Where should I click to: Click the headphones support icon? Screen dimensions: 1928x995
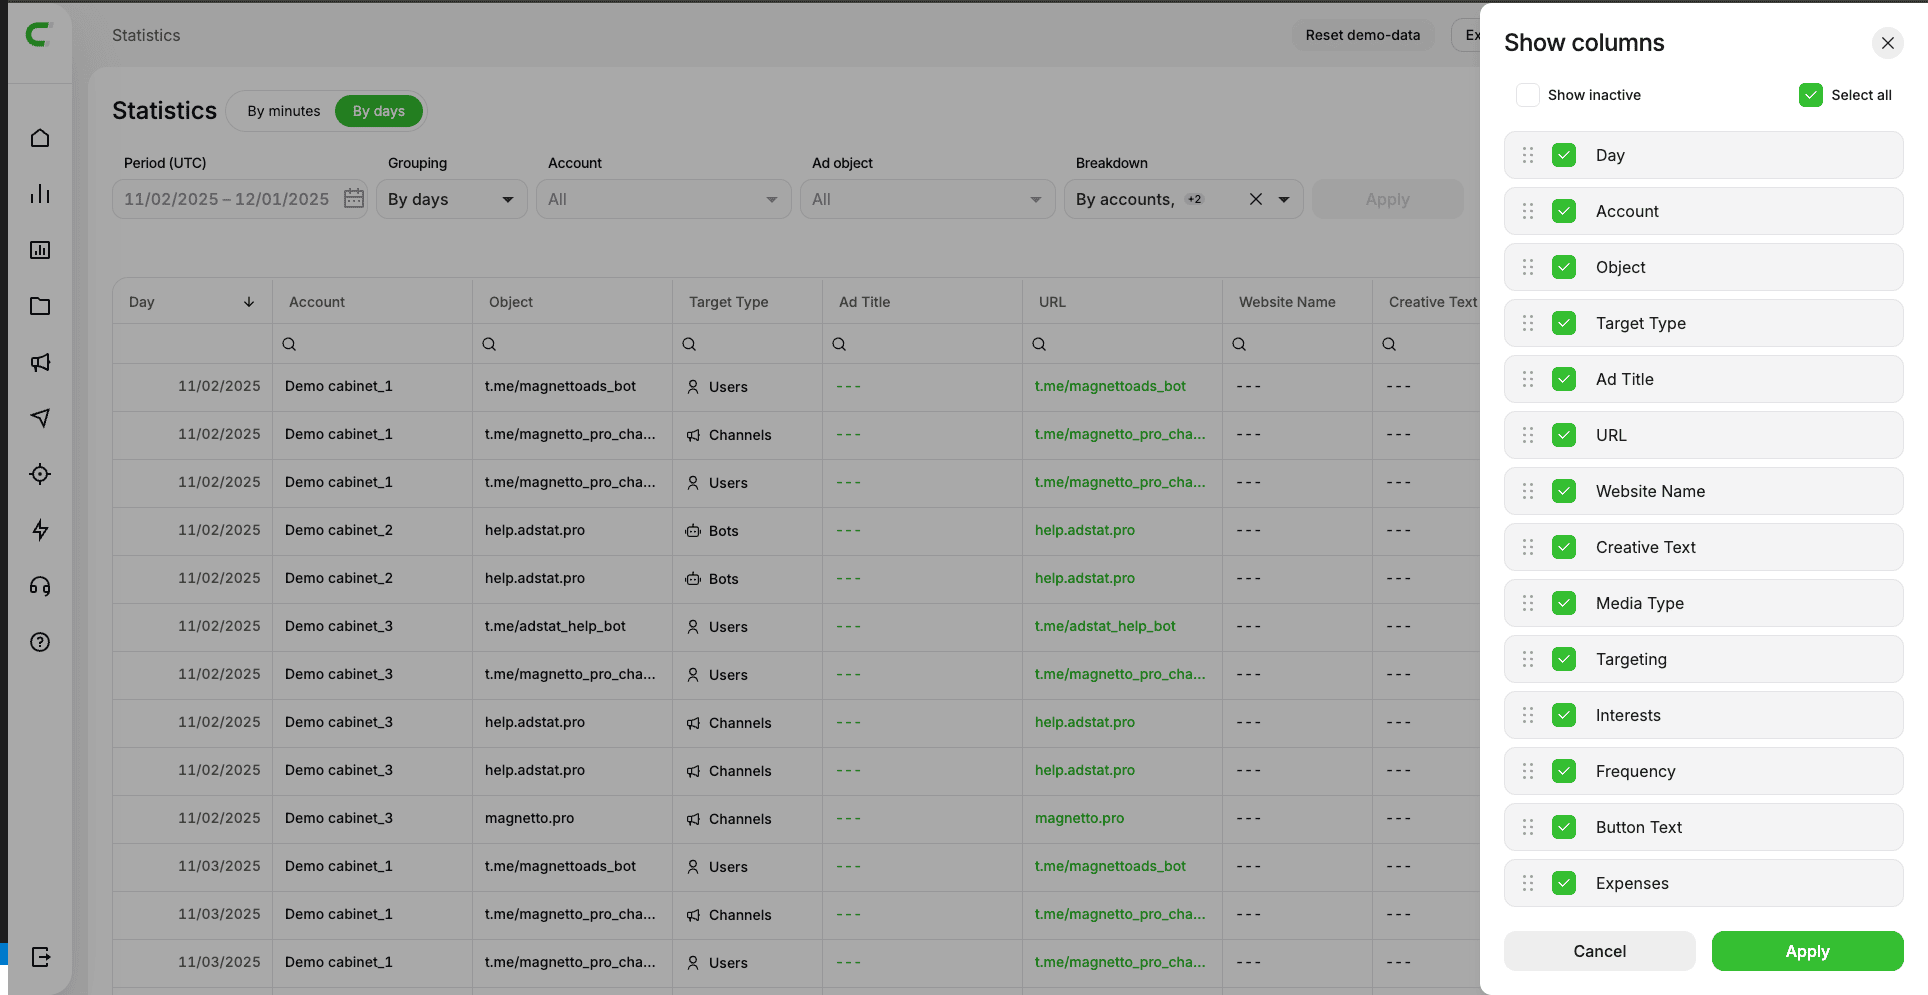pos(40,586)
